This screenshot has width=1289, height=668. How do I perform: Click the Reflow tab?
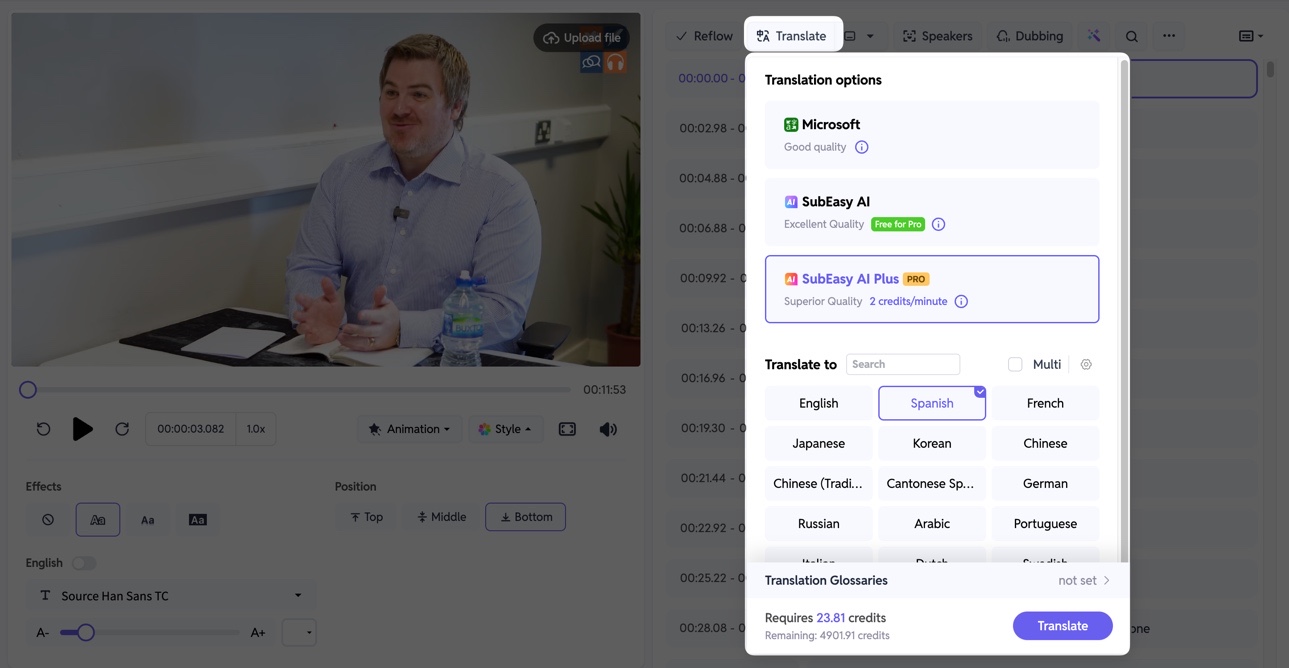point(704,36)
